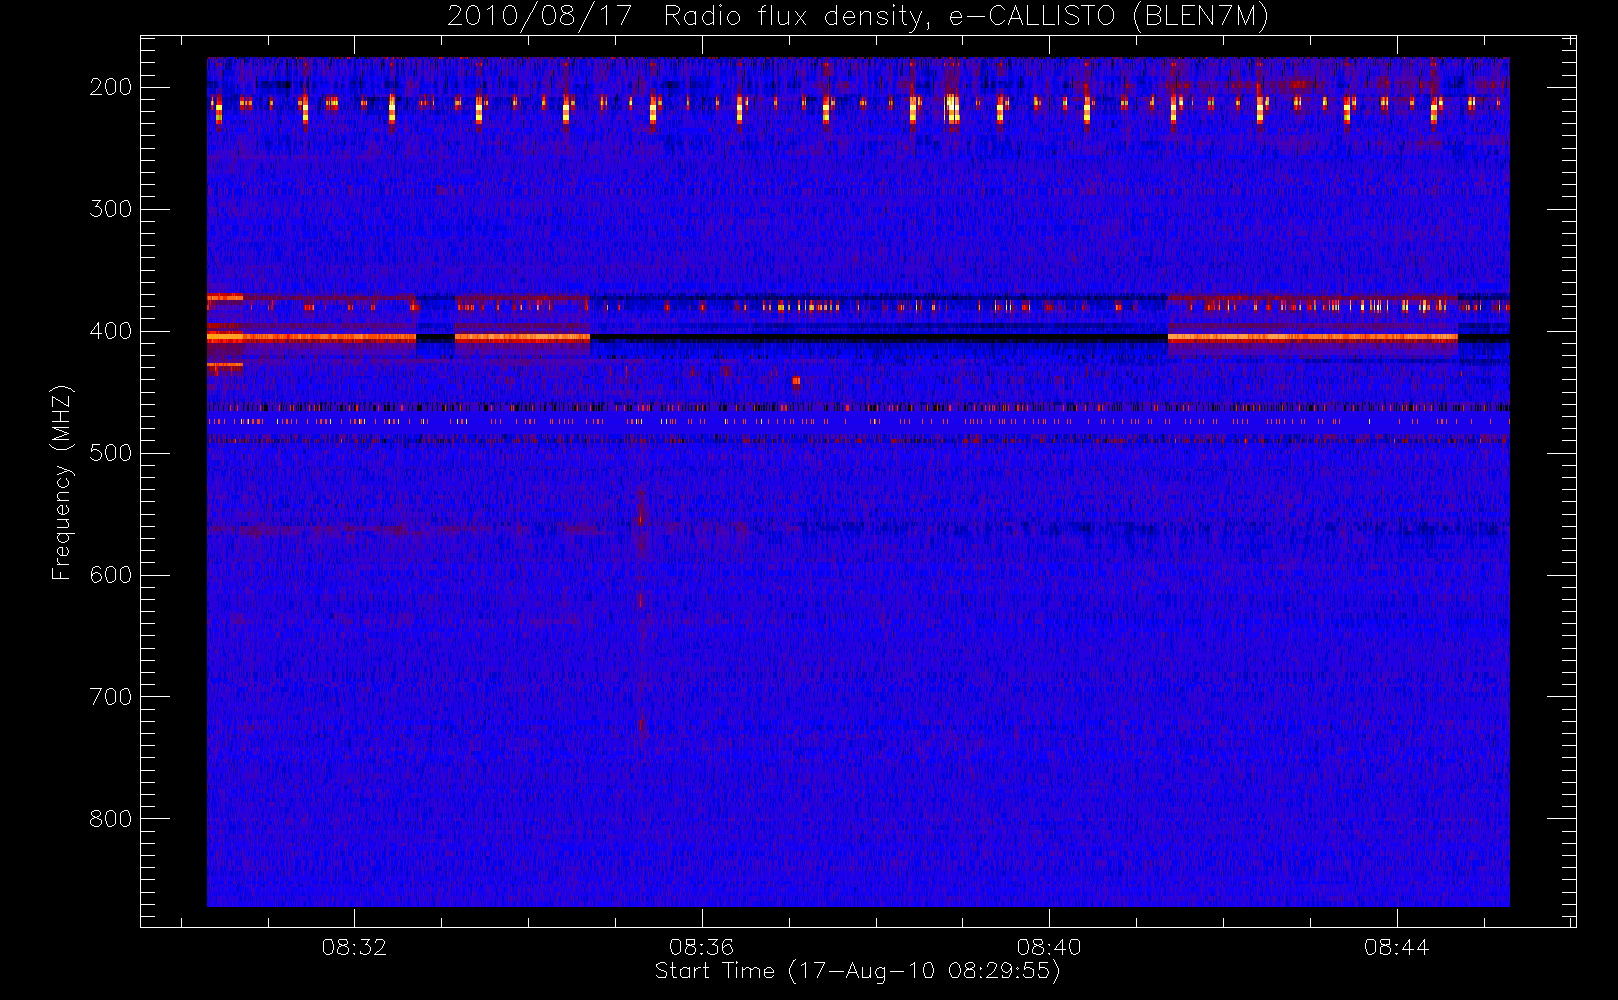The height and width of the screenshot is (1000, 1618).
Task: Click the 400 frequency tick label
Action: (111, 331)
